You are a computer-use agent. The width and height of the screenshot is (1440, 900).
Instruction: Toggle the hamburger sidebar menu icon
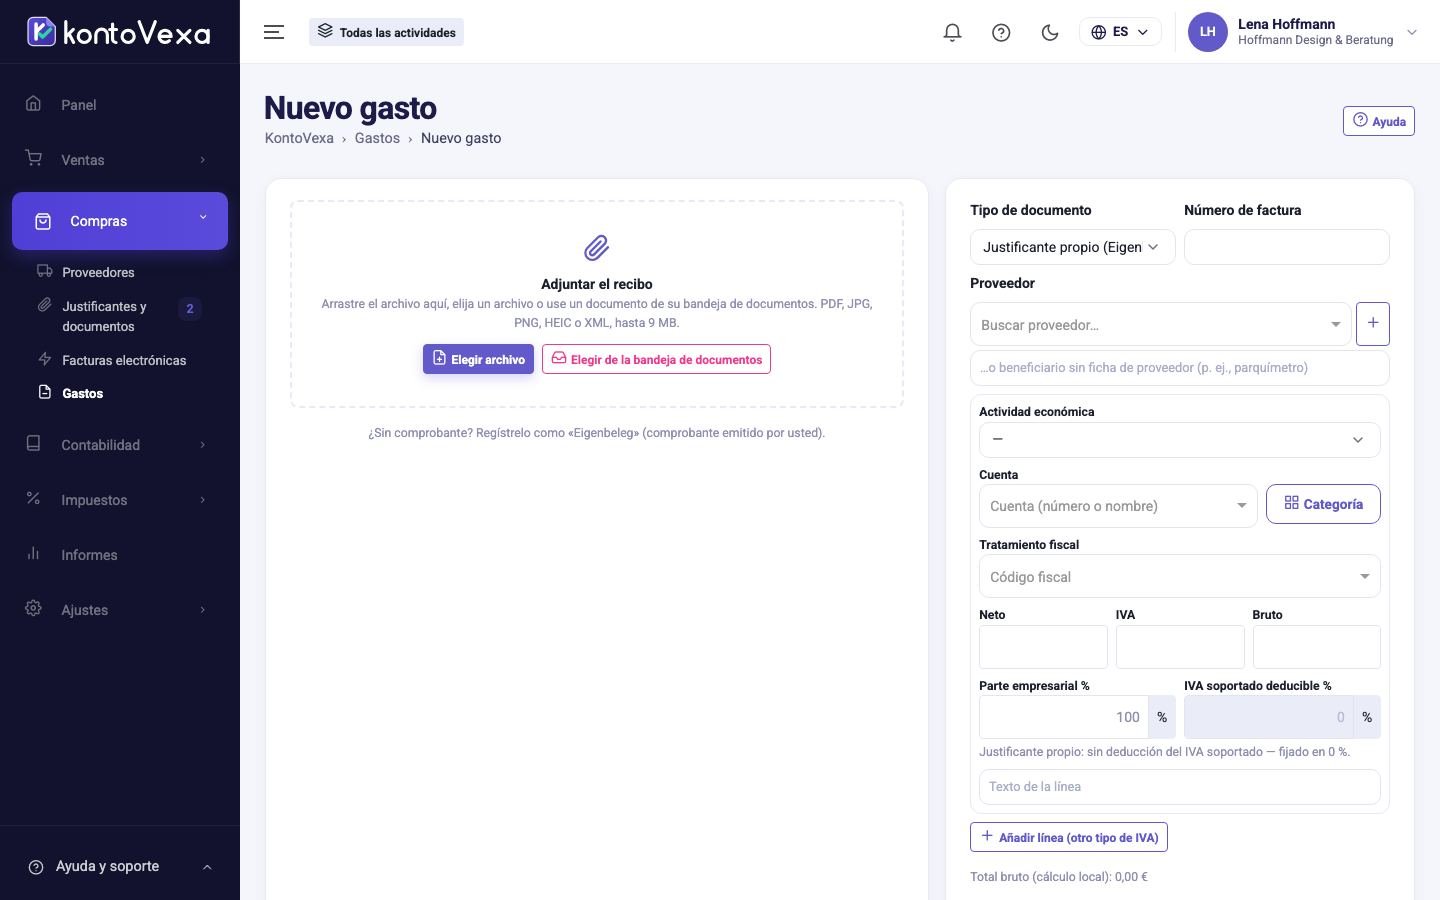(x=274, y=32)
